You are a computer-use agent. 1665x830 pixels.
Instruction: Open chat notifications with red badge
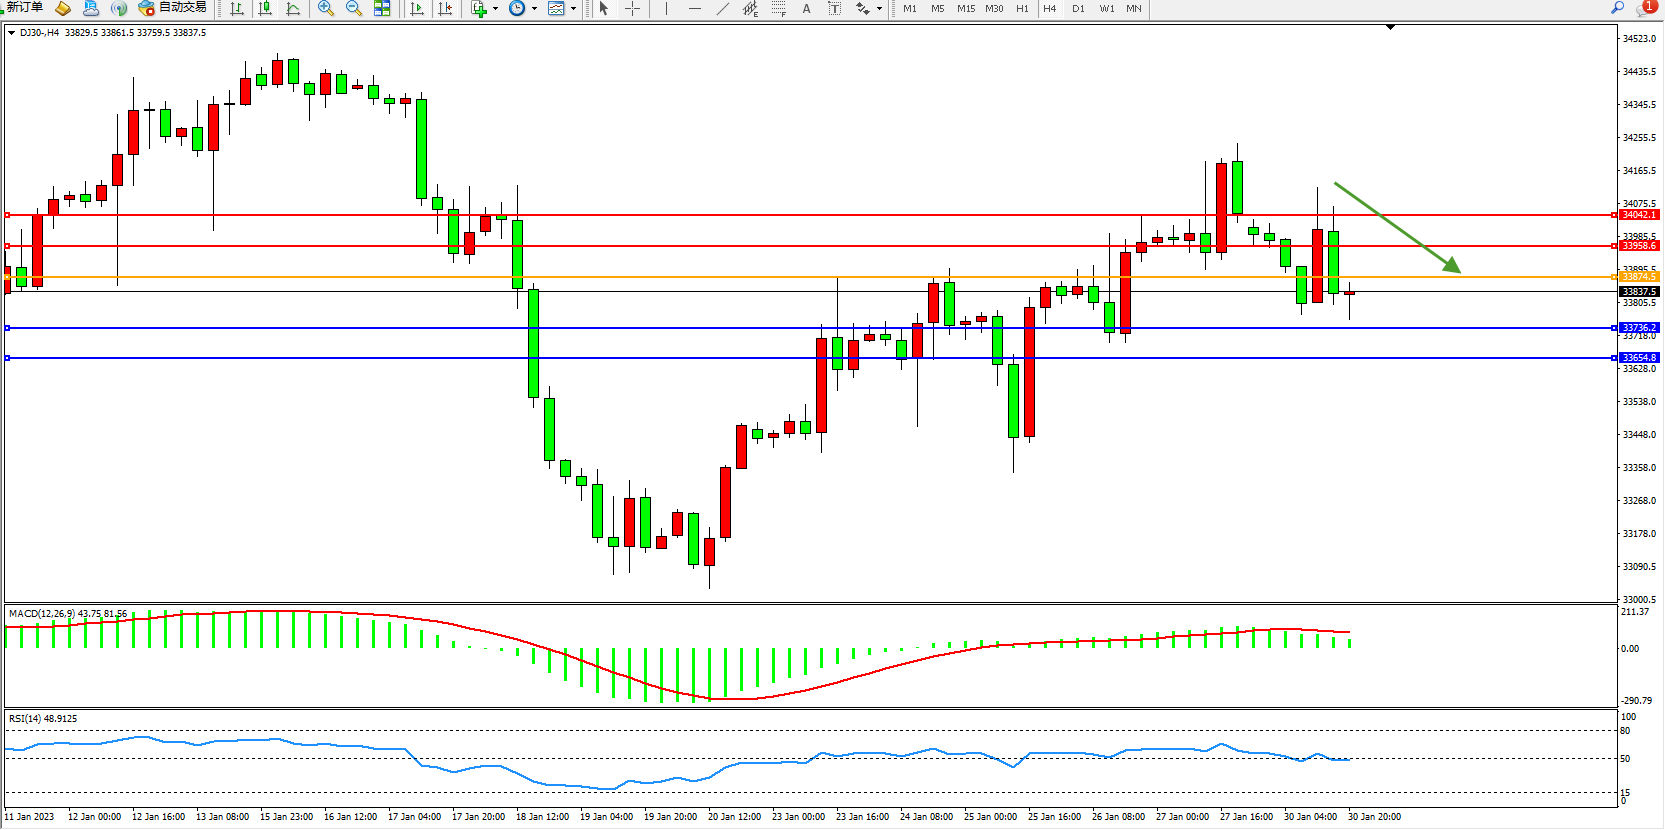(x=1645, y=8)
